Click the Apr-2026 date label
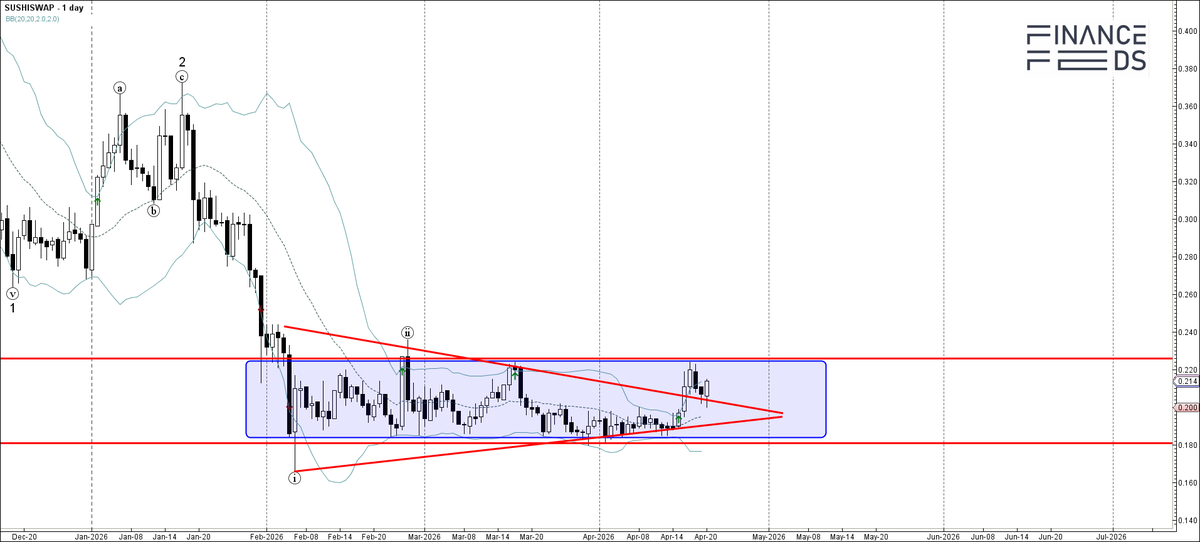The image size is (1200, 542). 599,536
